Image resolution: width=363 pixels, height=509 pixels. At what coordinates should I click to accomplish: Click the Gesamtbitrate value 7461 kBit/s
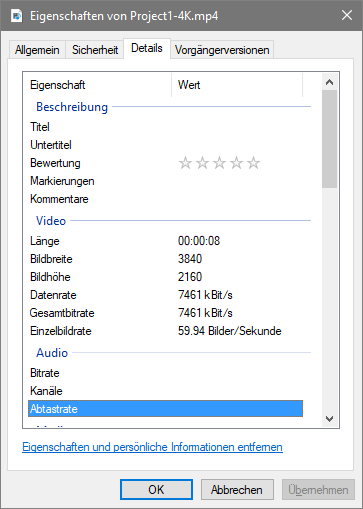(x=205, y=313)
